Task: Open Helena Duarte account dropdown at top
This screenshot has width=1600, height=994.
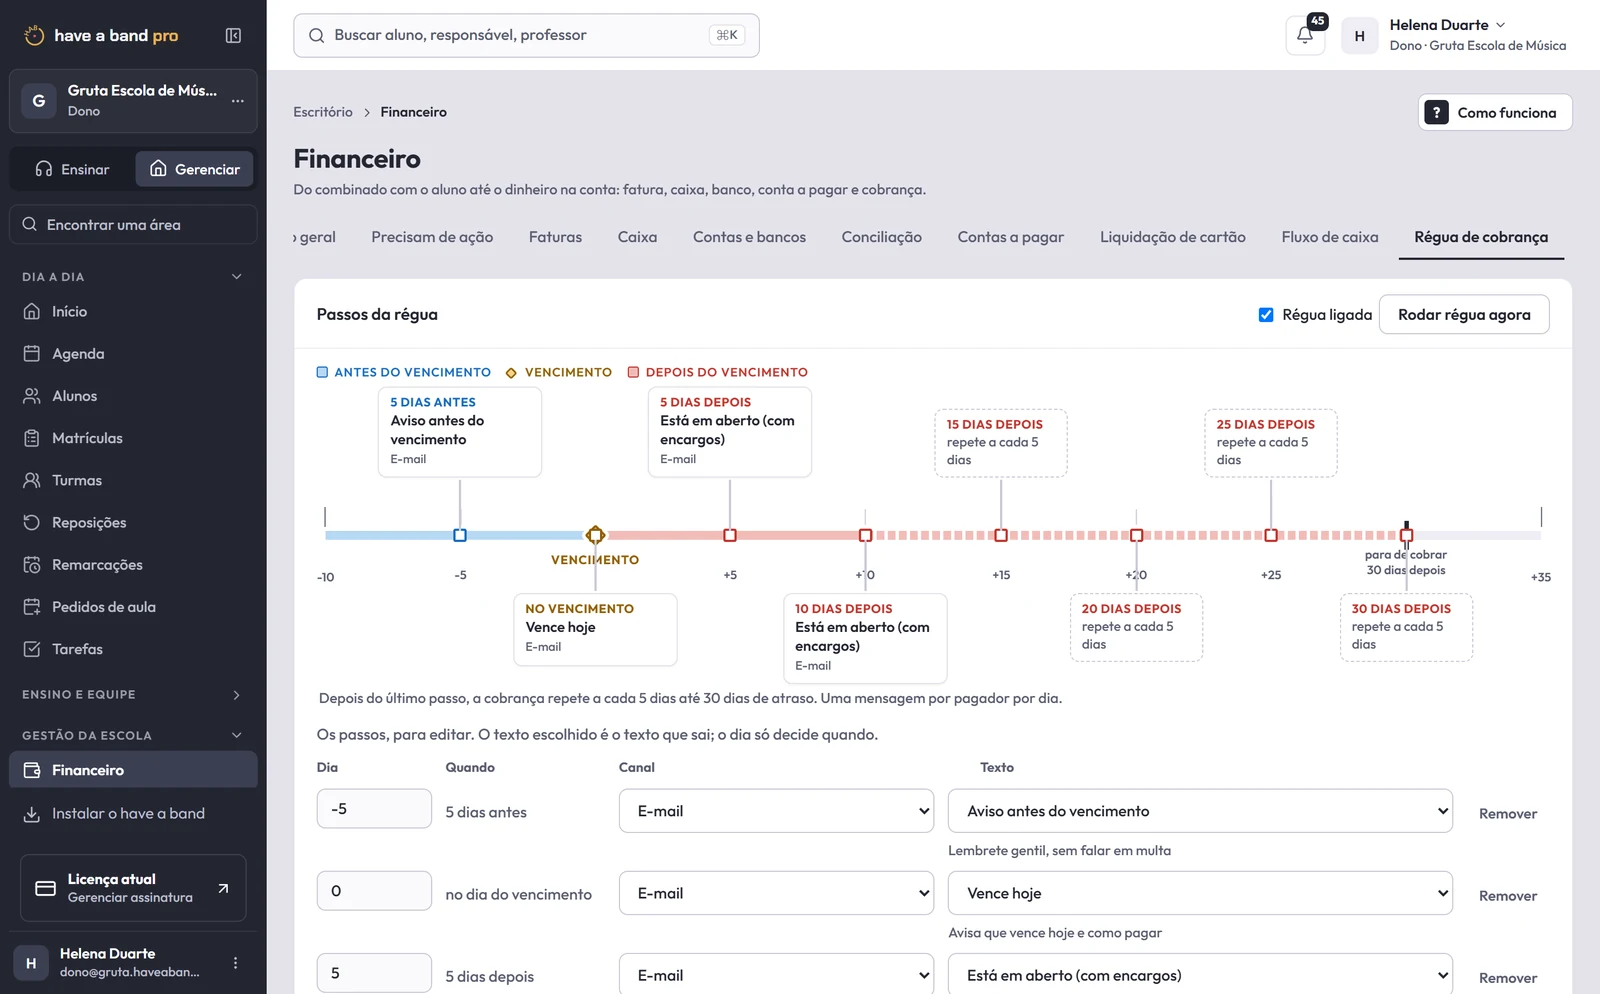Action: coord(1455,35)
